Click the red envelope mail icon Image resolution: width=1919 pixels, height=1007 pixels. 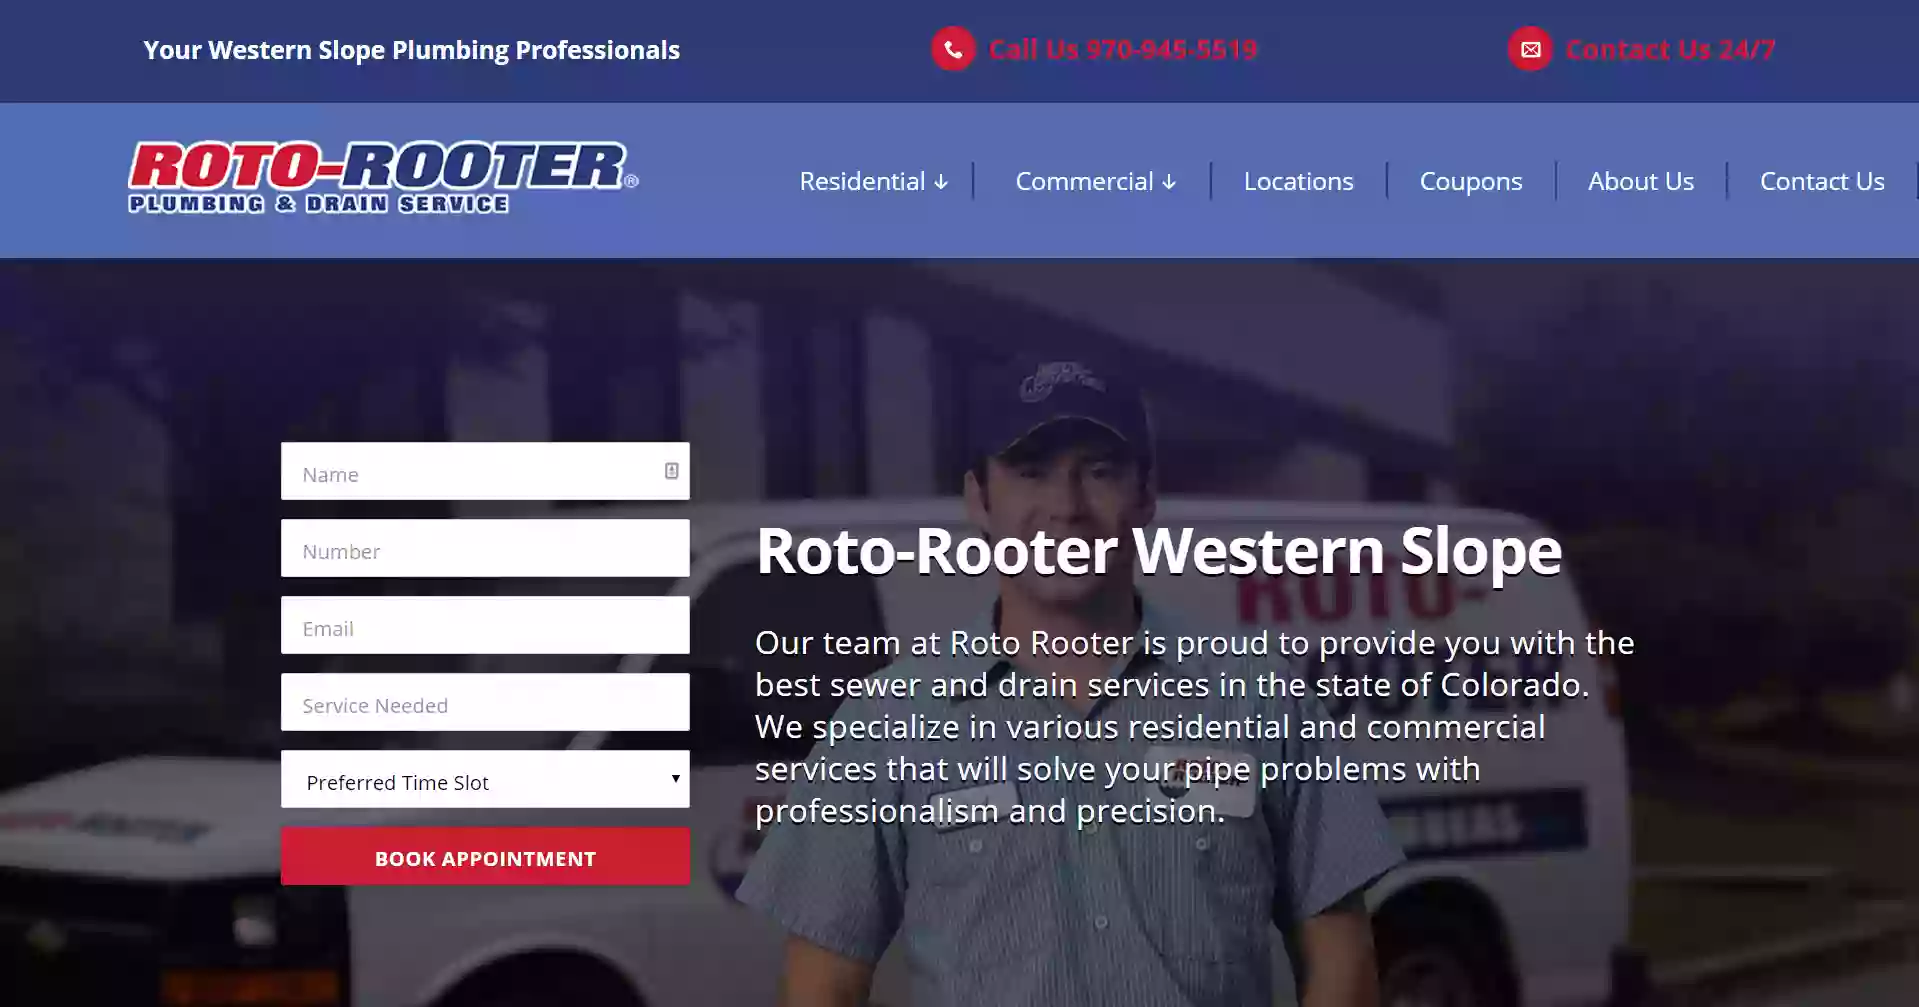(x=1530, y=49)
